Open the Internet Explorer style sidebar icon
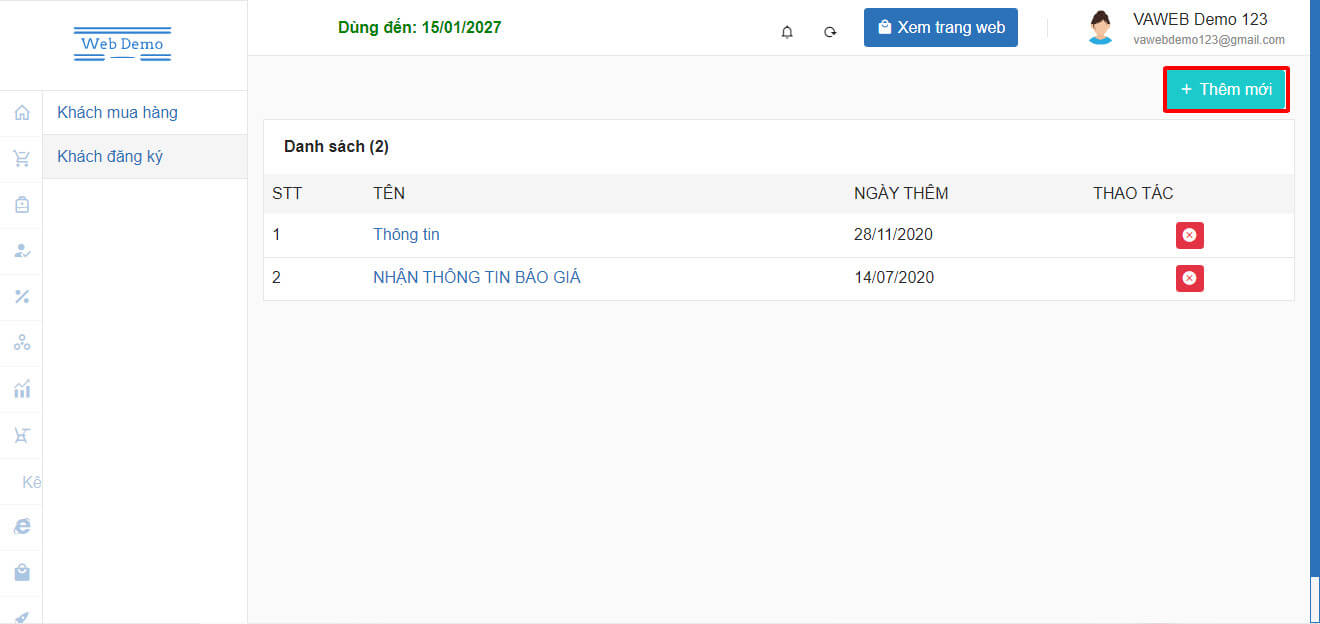 pos(22,526)
